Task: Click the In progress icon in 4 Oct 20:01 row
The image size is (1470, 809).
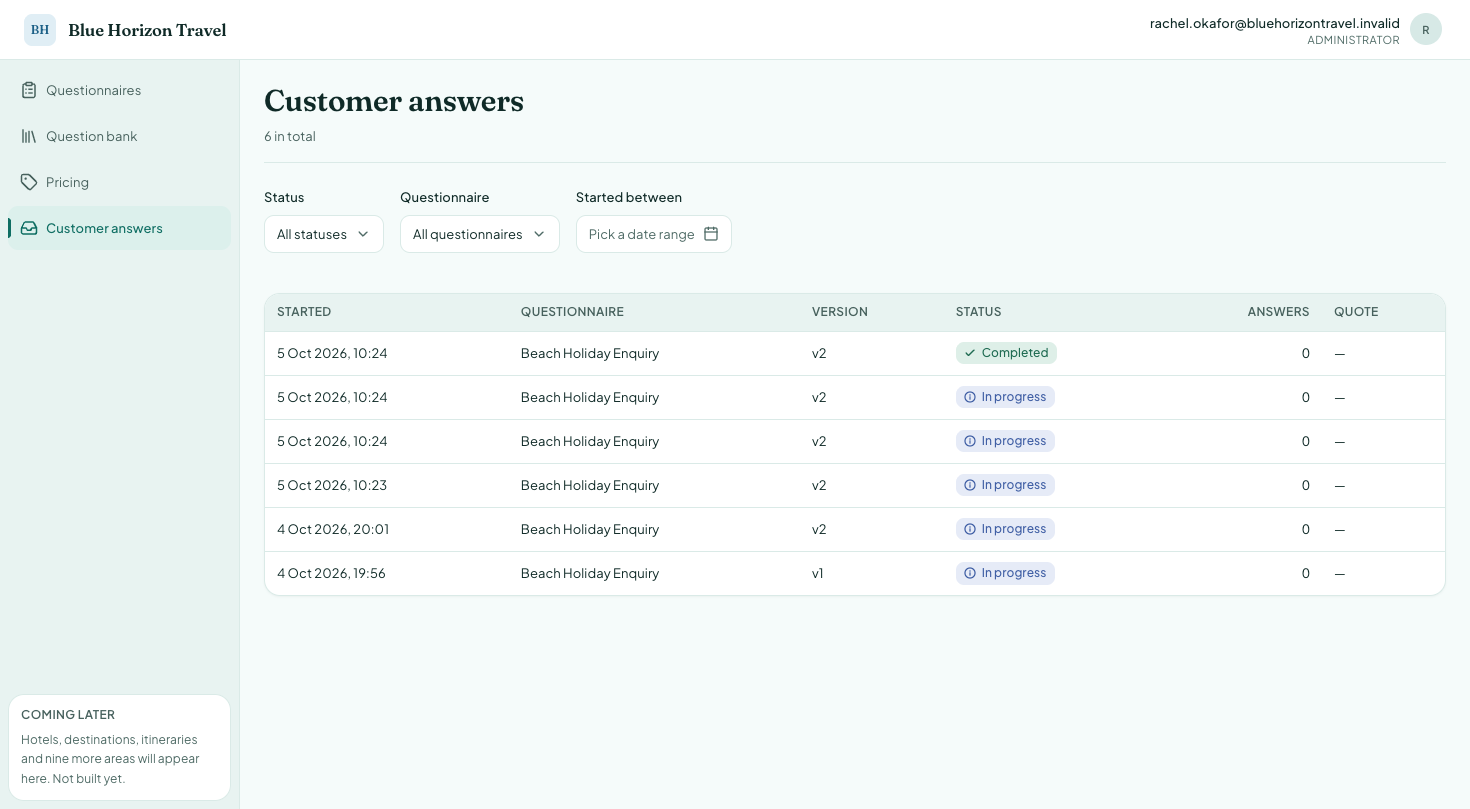Action: [970, 529]
